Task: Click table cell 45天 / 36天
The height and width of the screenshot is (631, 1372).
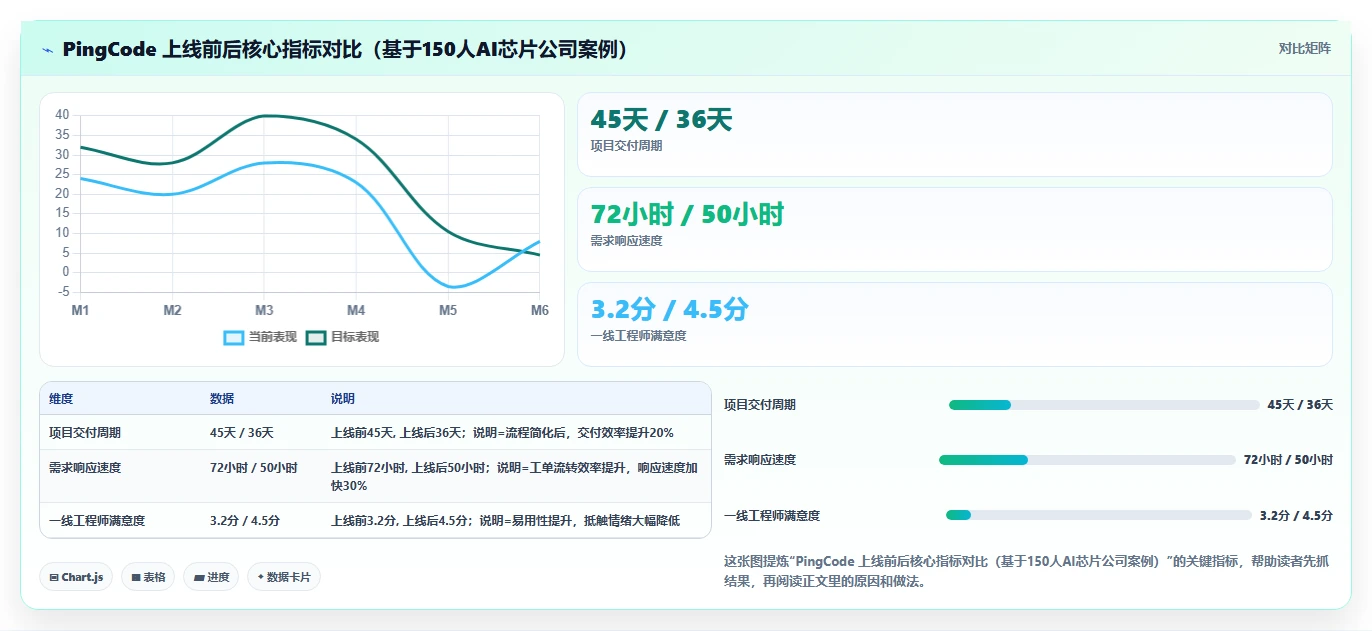Action: tap(242, 433)
